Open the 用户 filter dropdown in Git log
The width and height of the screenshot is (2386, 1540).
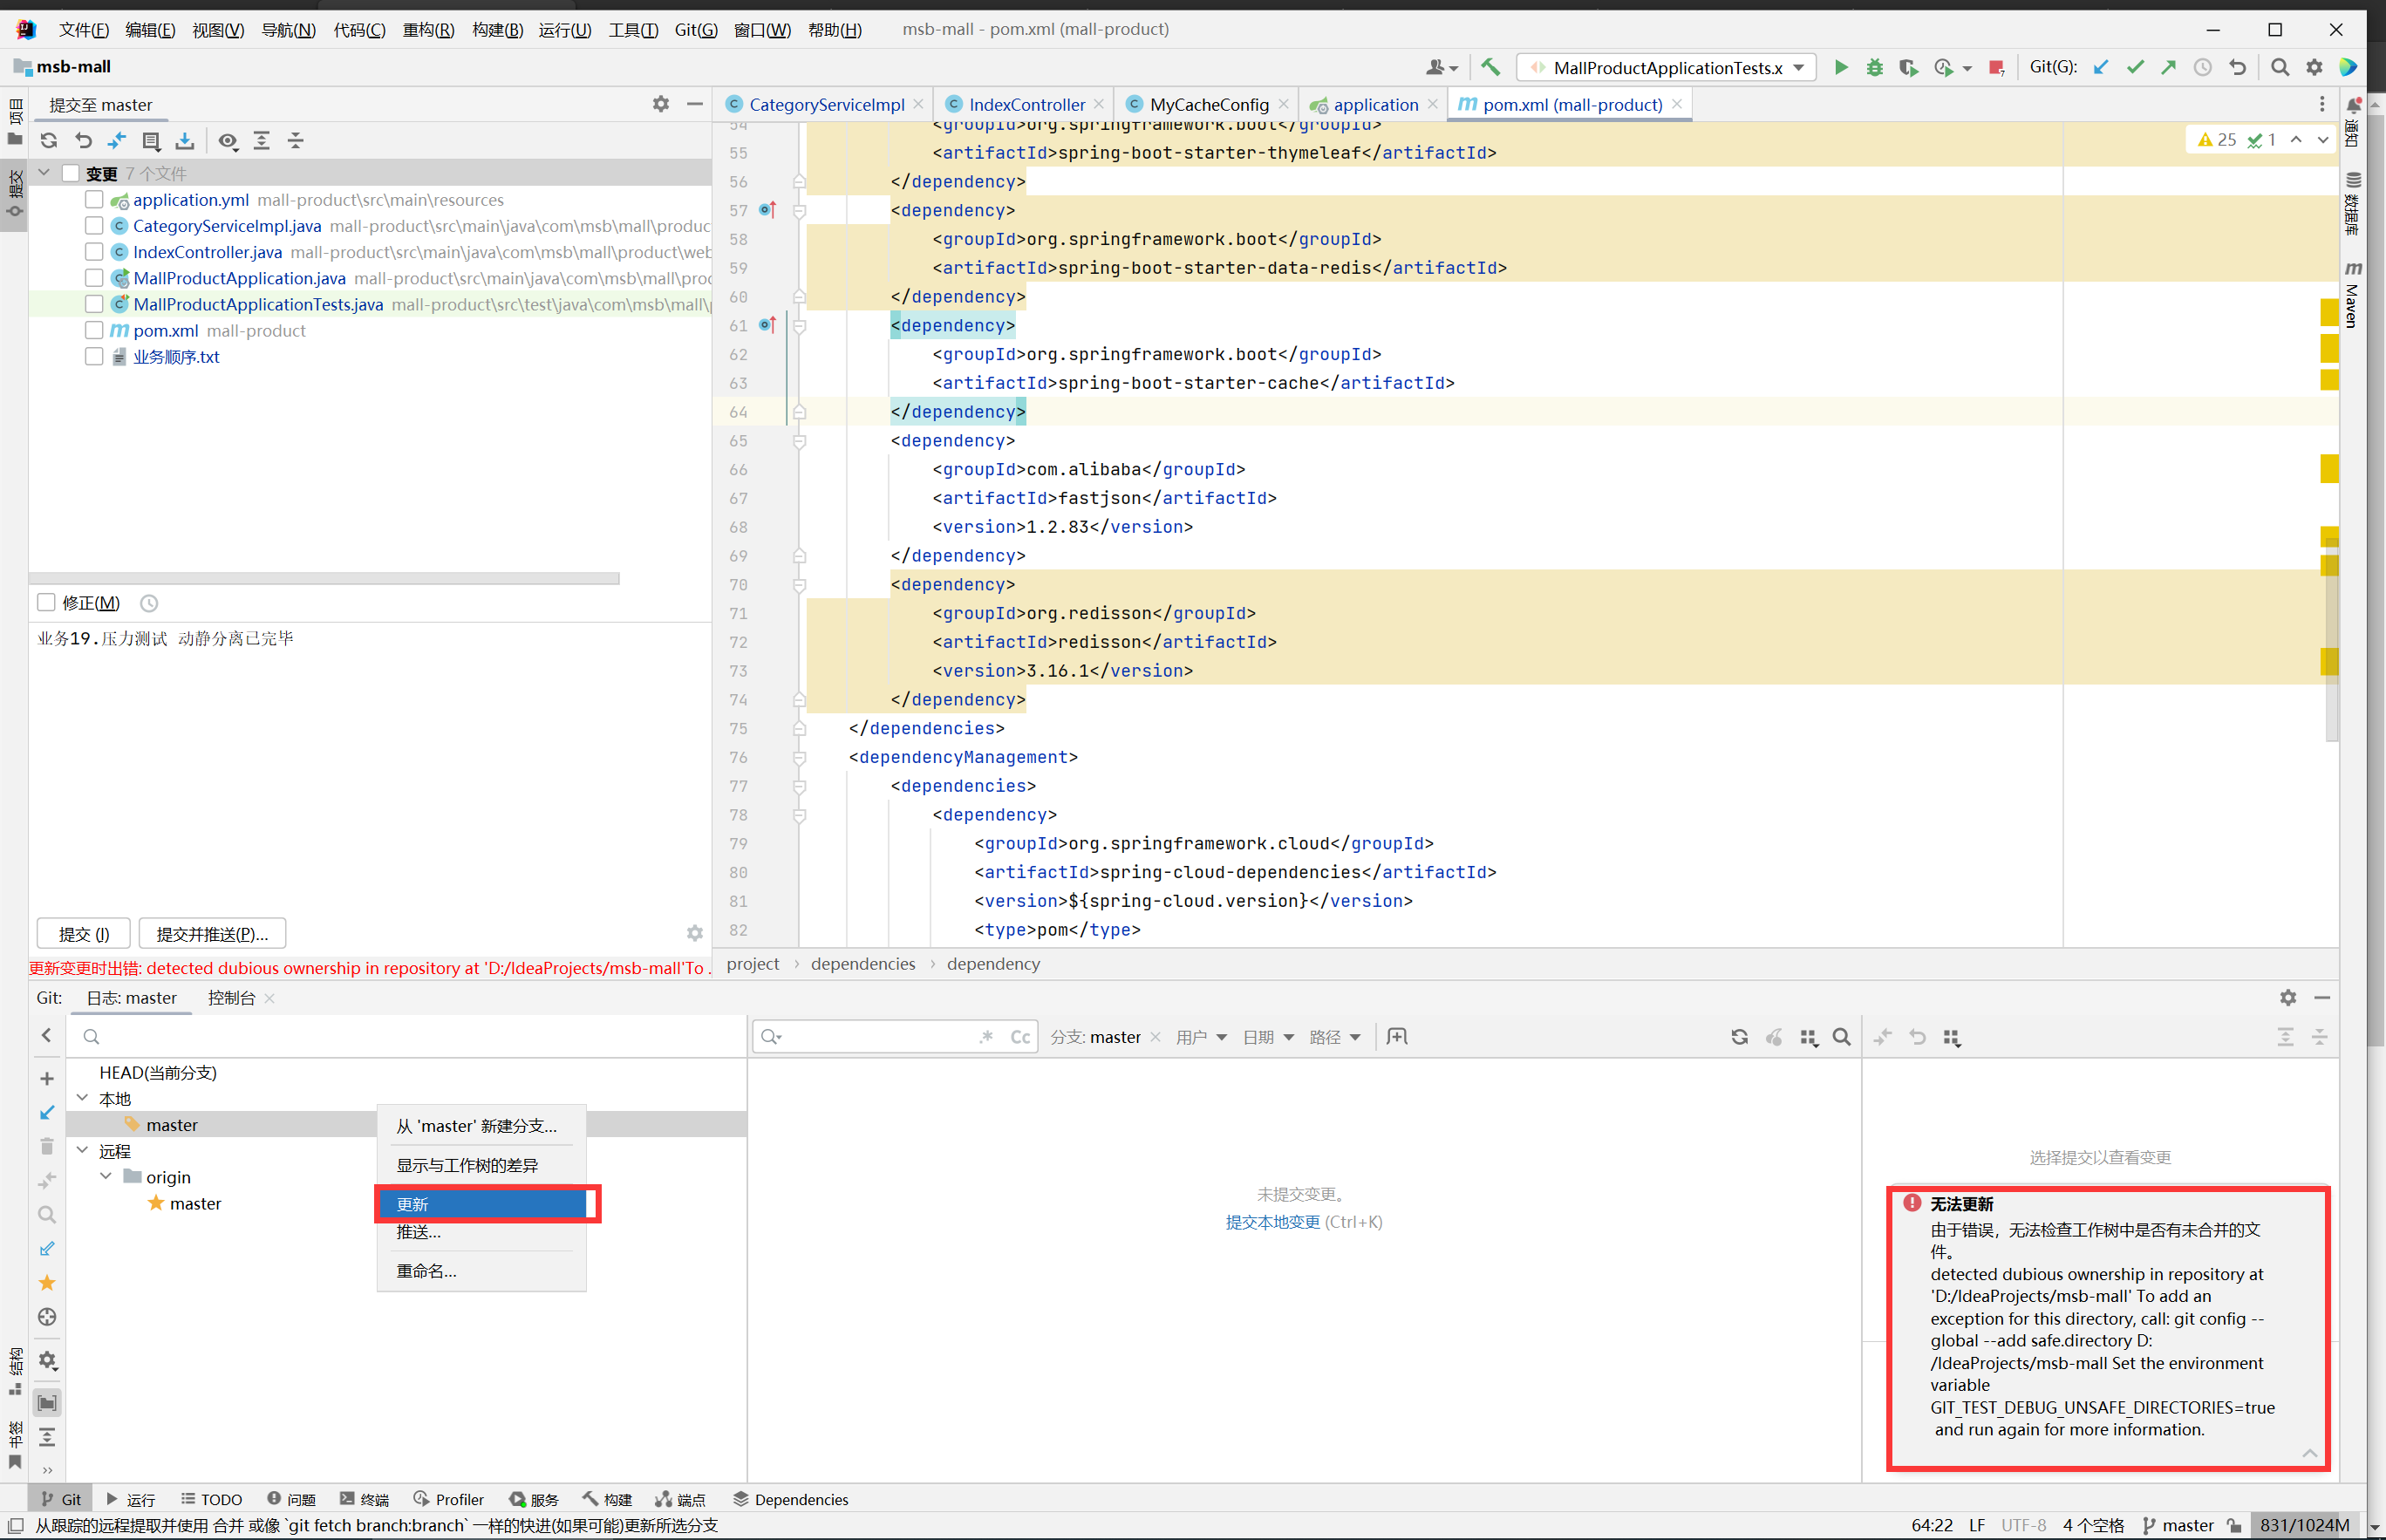[1201, 1037]
